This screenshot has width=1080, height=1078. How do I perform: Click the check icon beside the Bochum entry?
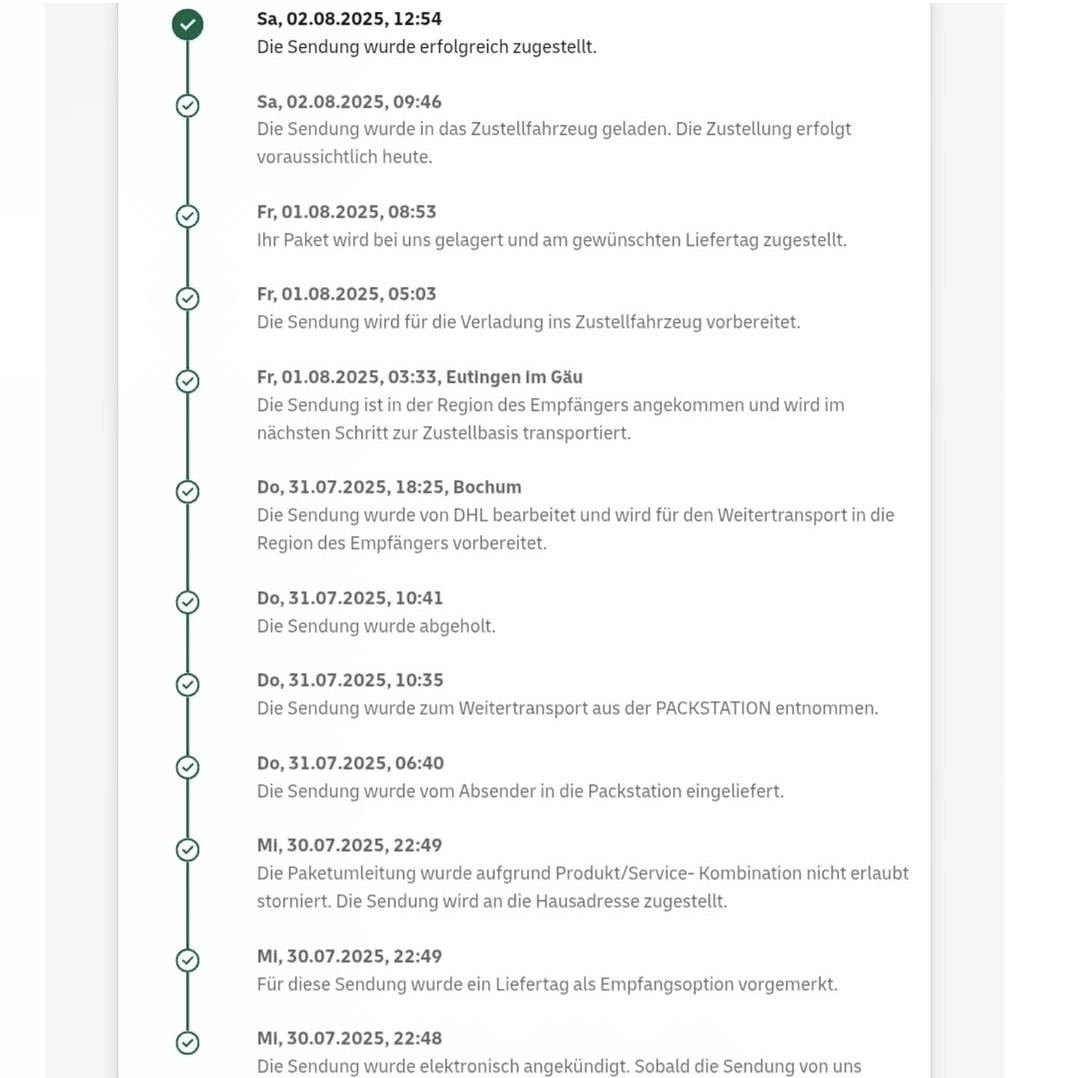(x=187, y=491)
